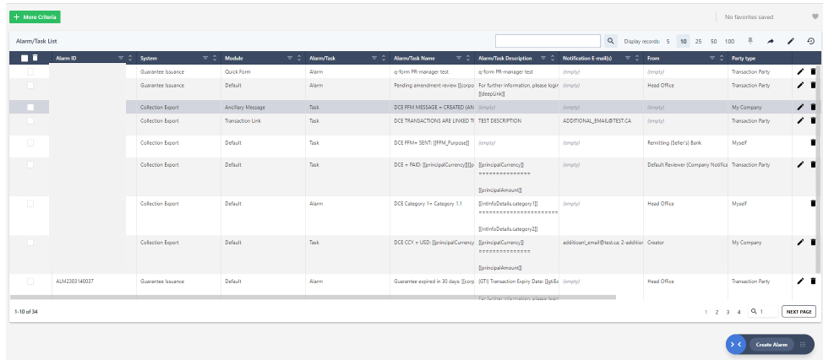Check the Ancillary Message row checkbox
The height and width of the screenshot is (362, 833).
pos(30,107)
